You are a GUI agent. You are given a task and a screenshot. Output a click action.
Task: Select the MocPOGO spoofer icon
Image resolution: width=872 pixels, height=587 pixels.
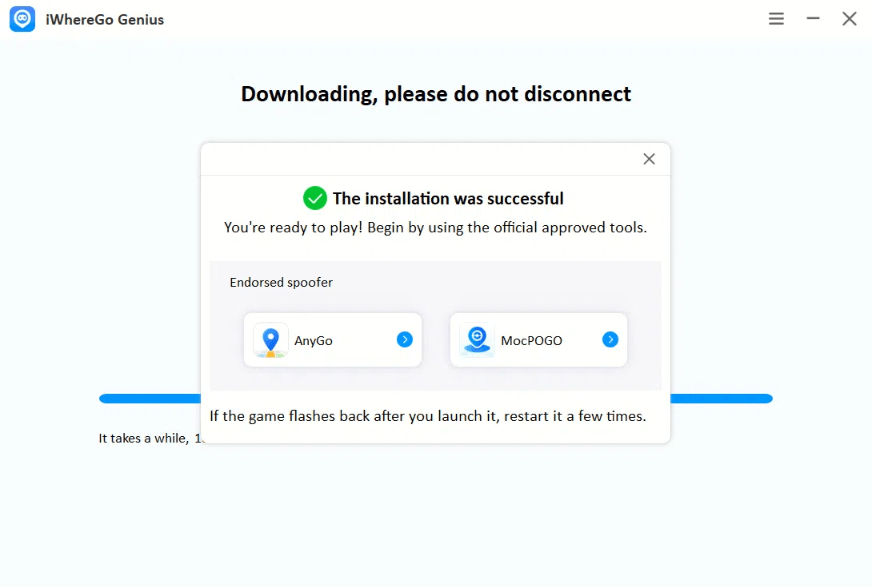tap(475, 339)
